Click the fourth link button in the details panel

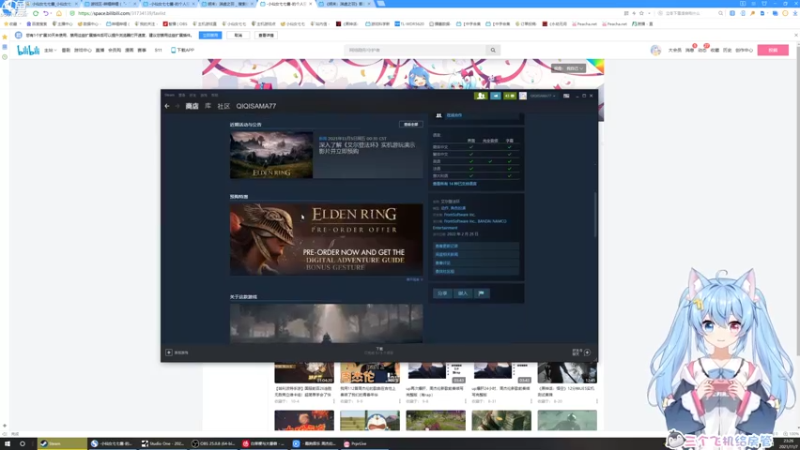coord(476,271)
